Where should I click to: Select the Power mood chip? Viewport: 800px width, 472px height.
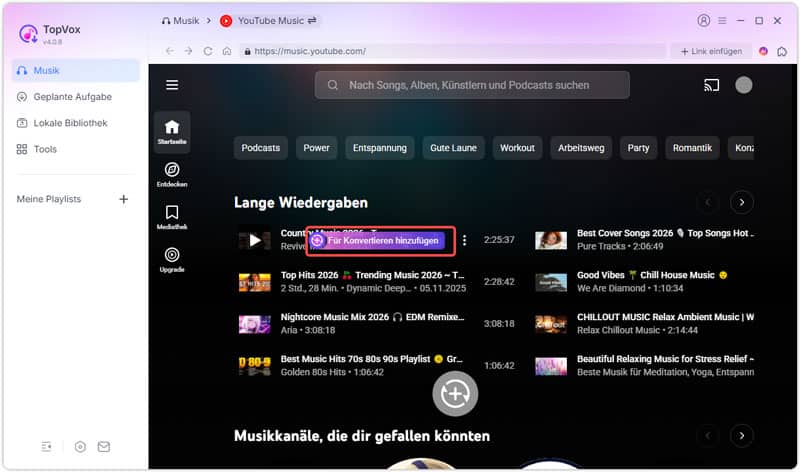coord(316,148)
